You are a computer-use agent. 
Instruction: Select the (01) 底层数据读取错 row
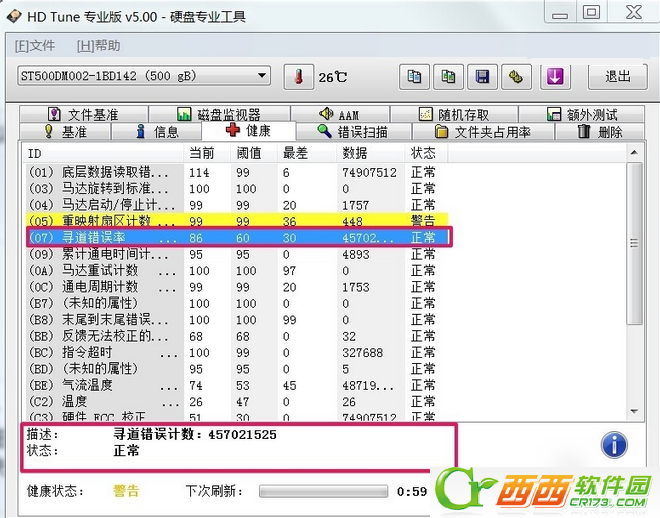(x=237, y=173)
